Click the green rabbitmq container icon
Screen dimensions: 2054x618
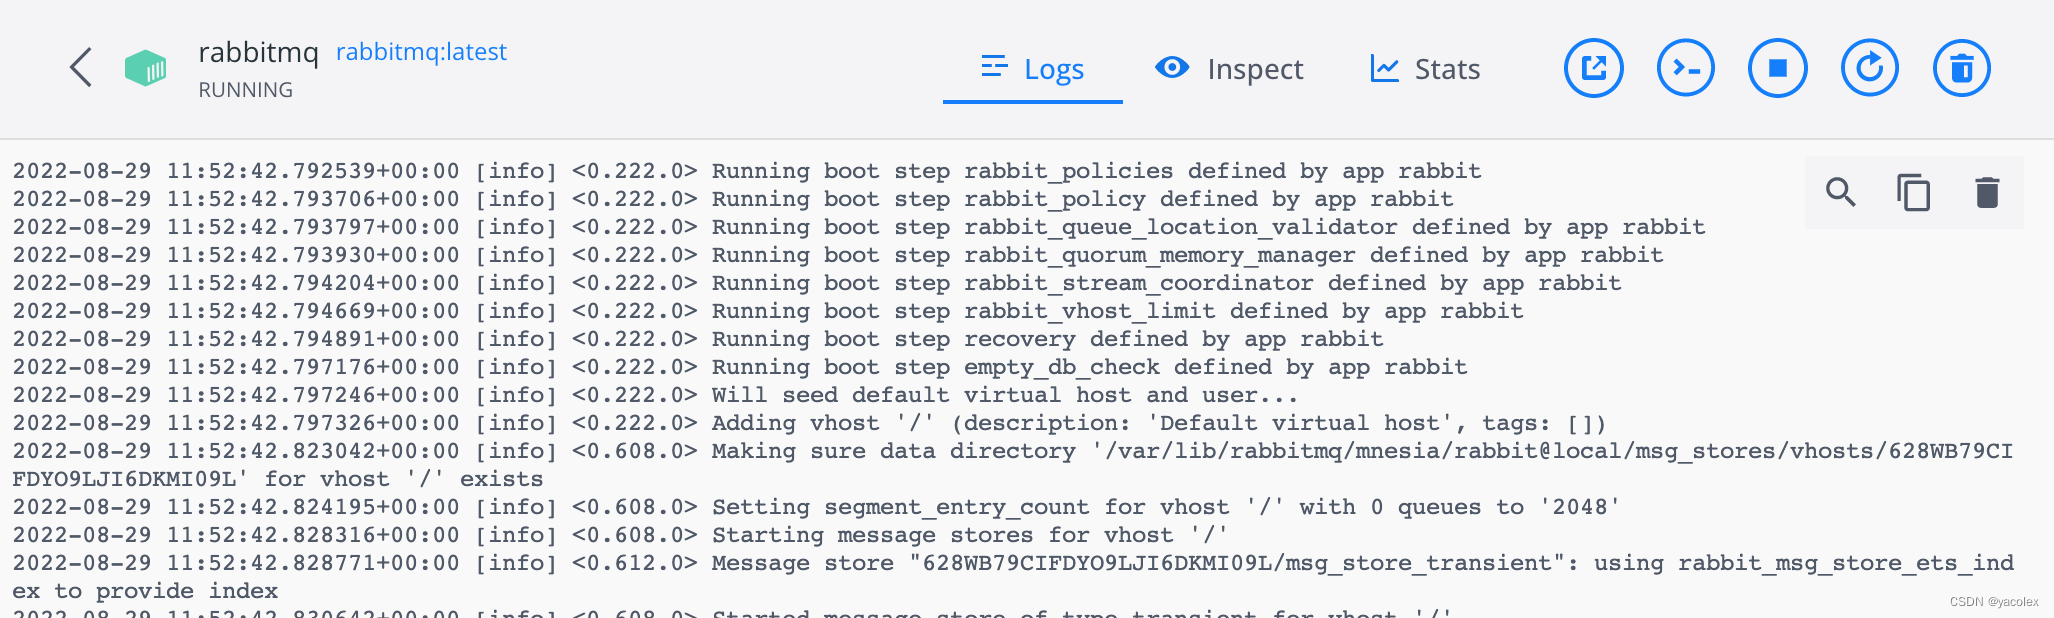click(x=145, y=68)
